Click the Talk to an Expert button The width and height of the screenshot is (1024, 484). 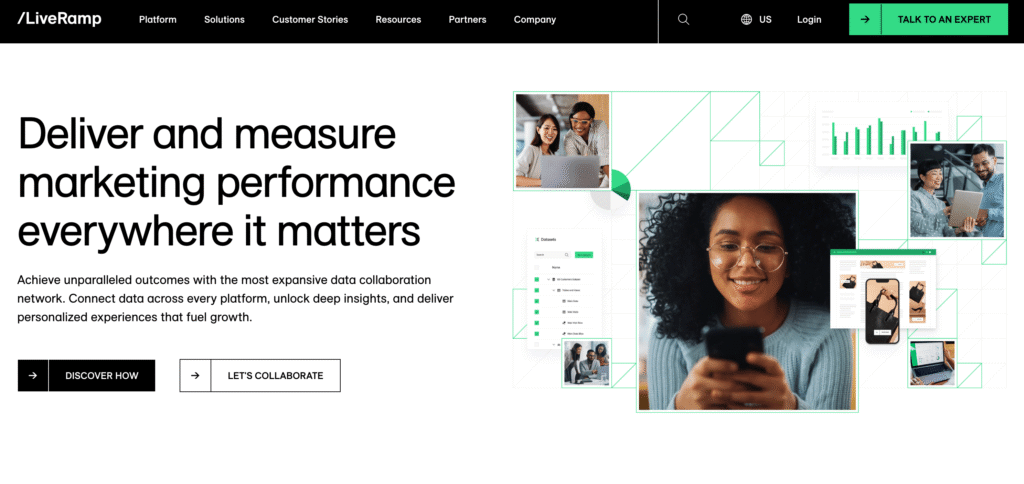(x=929, y=20)
